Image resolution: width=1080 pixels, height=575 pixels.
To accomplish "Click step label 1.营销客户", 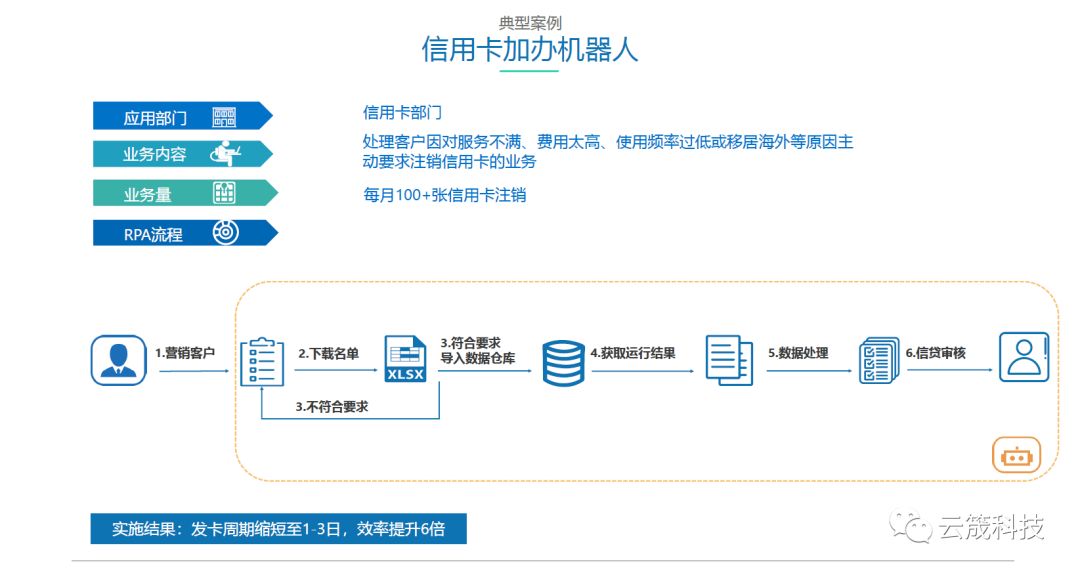I will (185, 353).
